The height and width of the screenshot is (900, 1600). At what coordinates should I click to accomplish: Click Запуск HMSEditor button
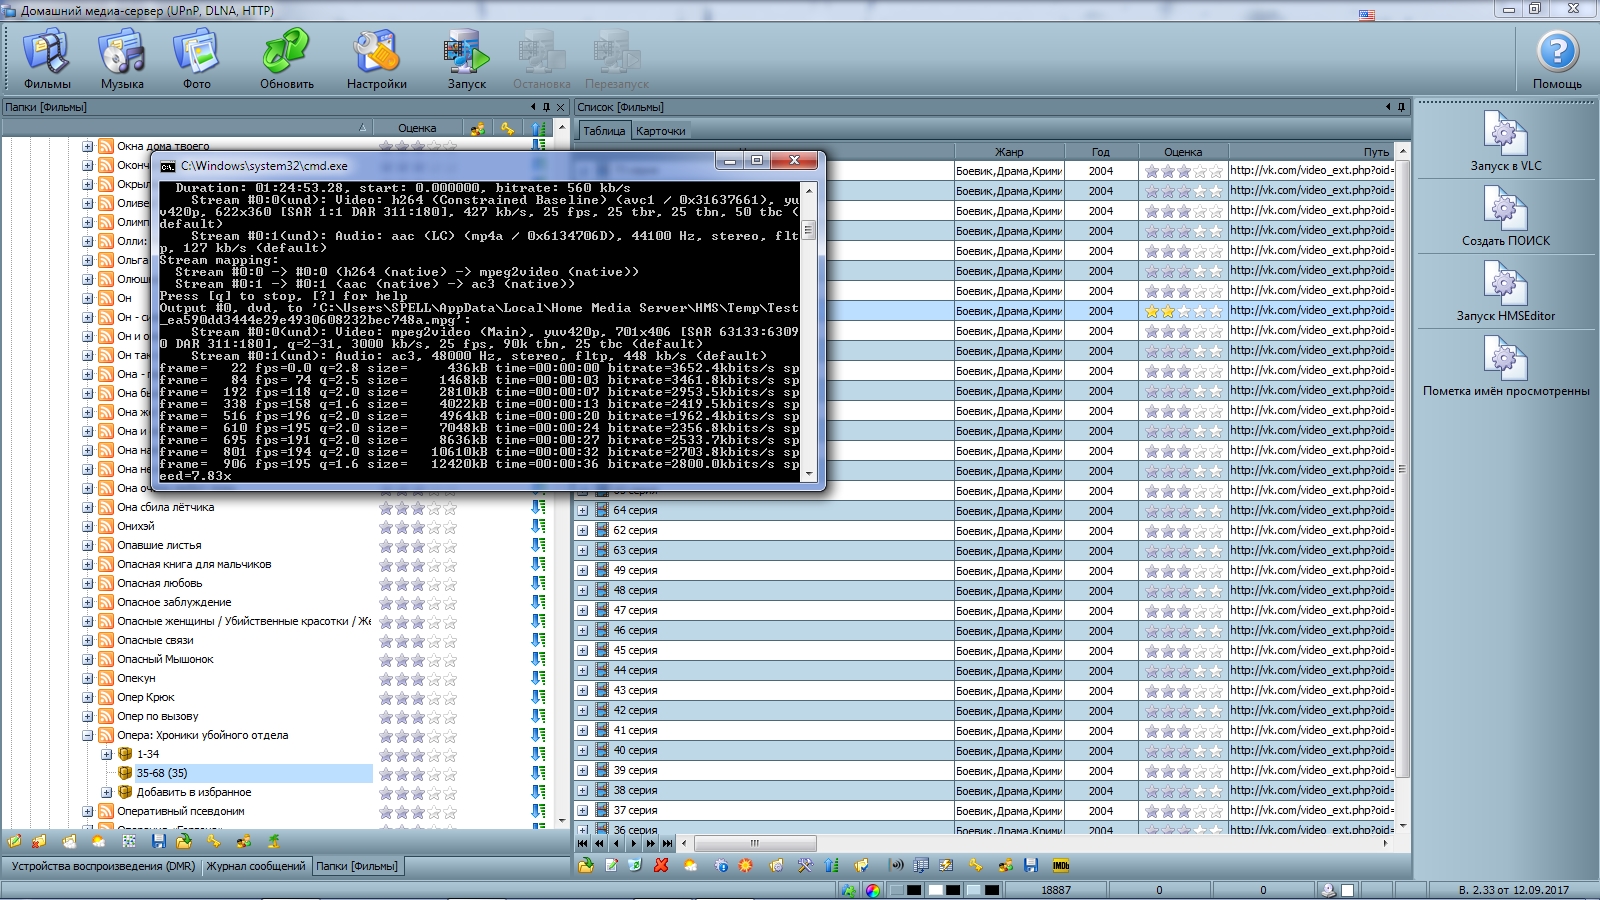pos(1505,292)
